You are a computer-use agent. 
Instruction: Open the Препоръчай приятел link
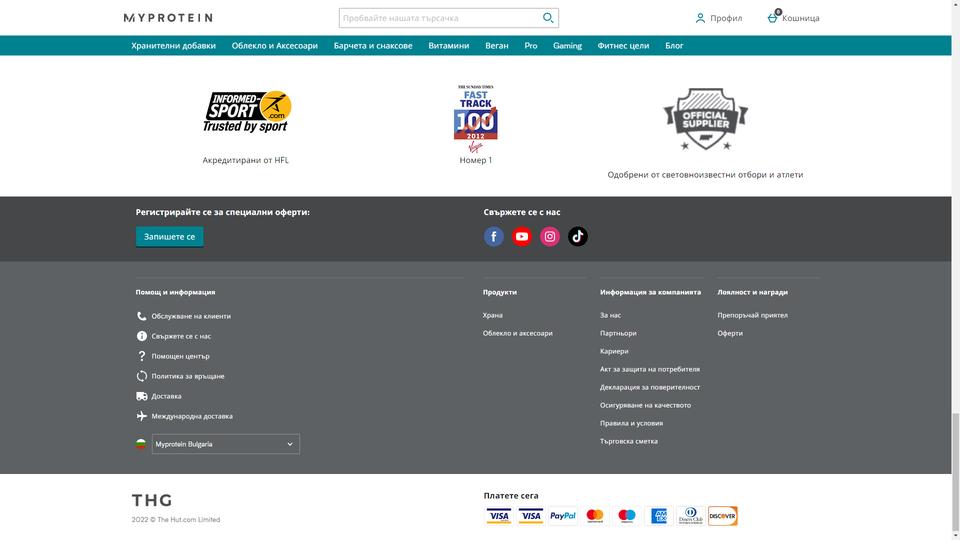(752, 315)
